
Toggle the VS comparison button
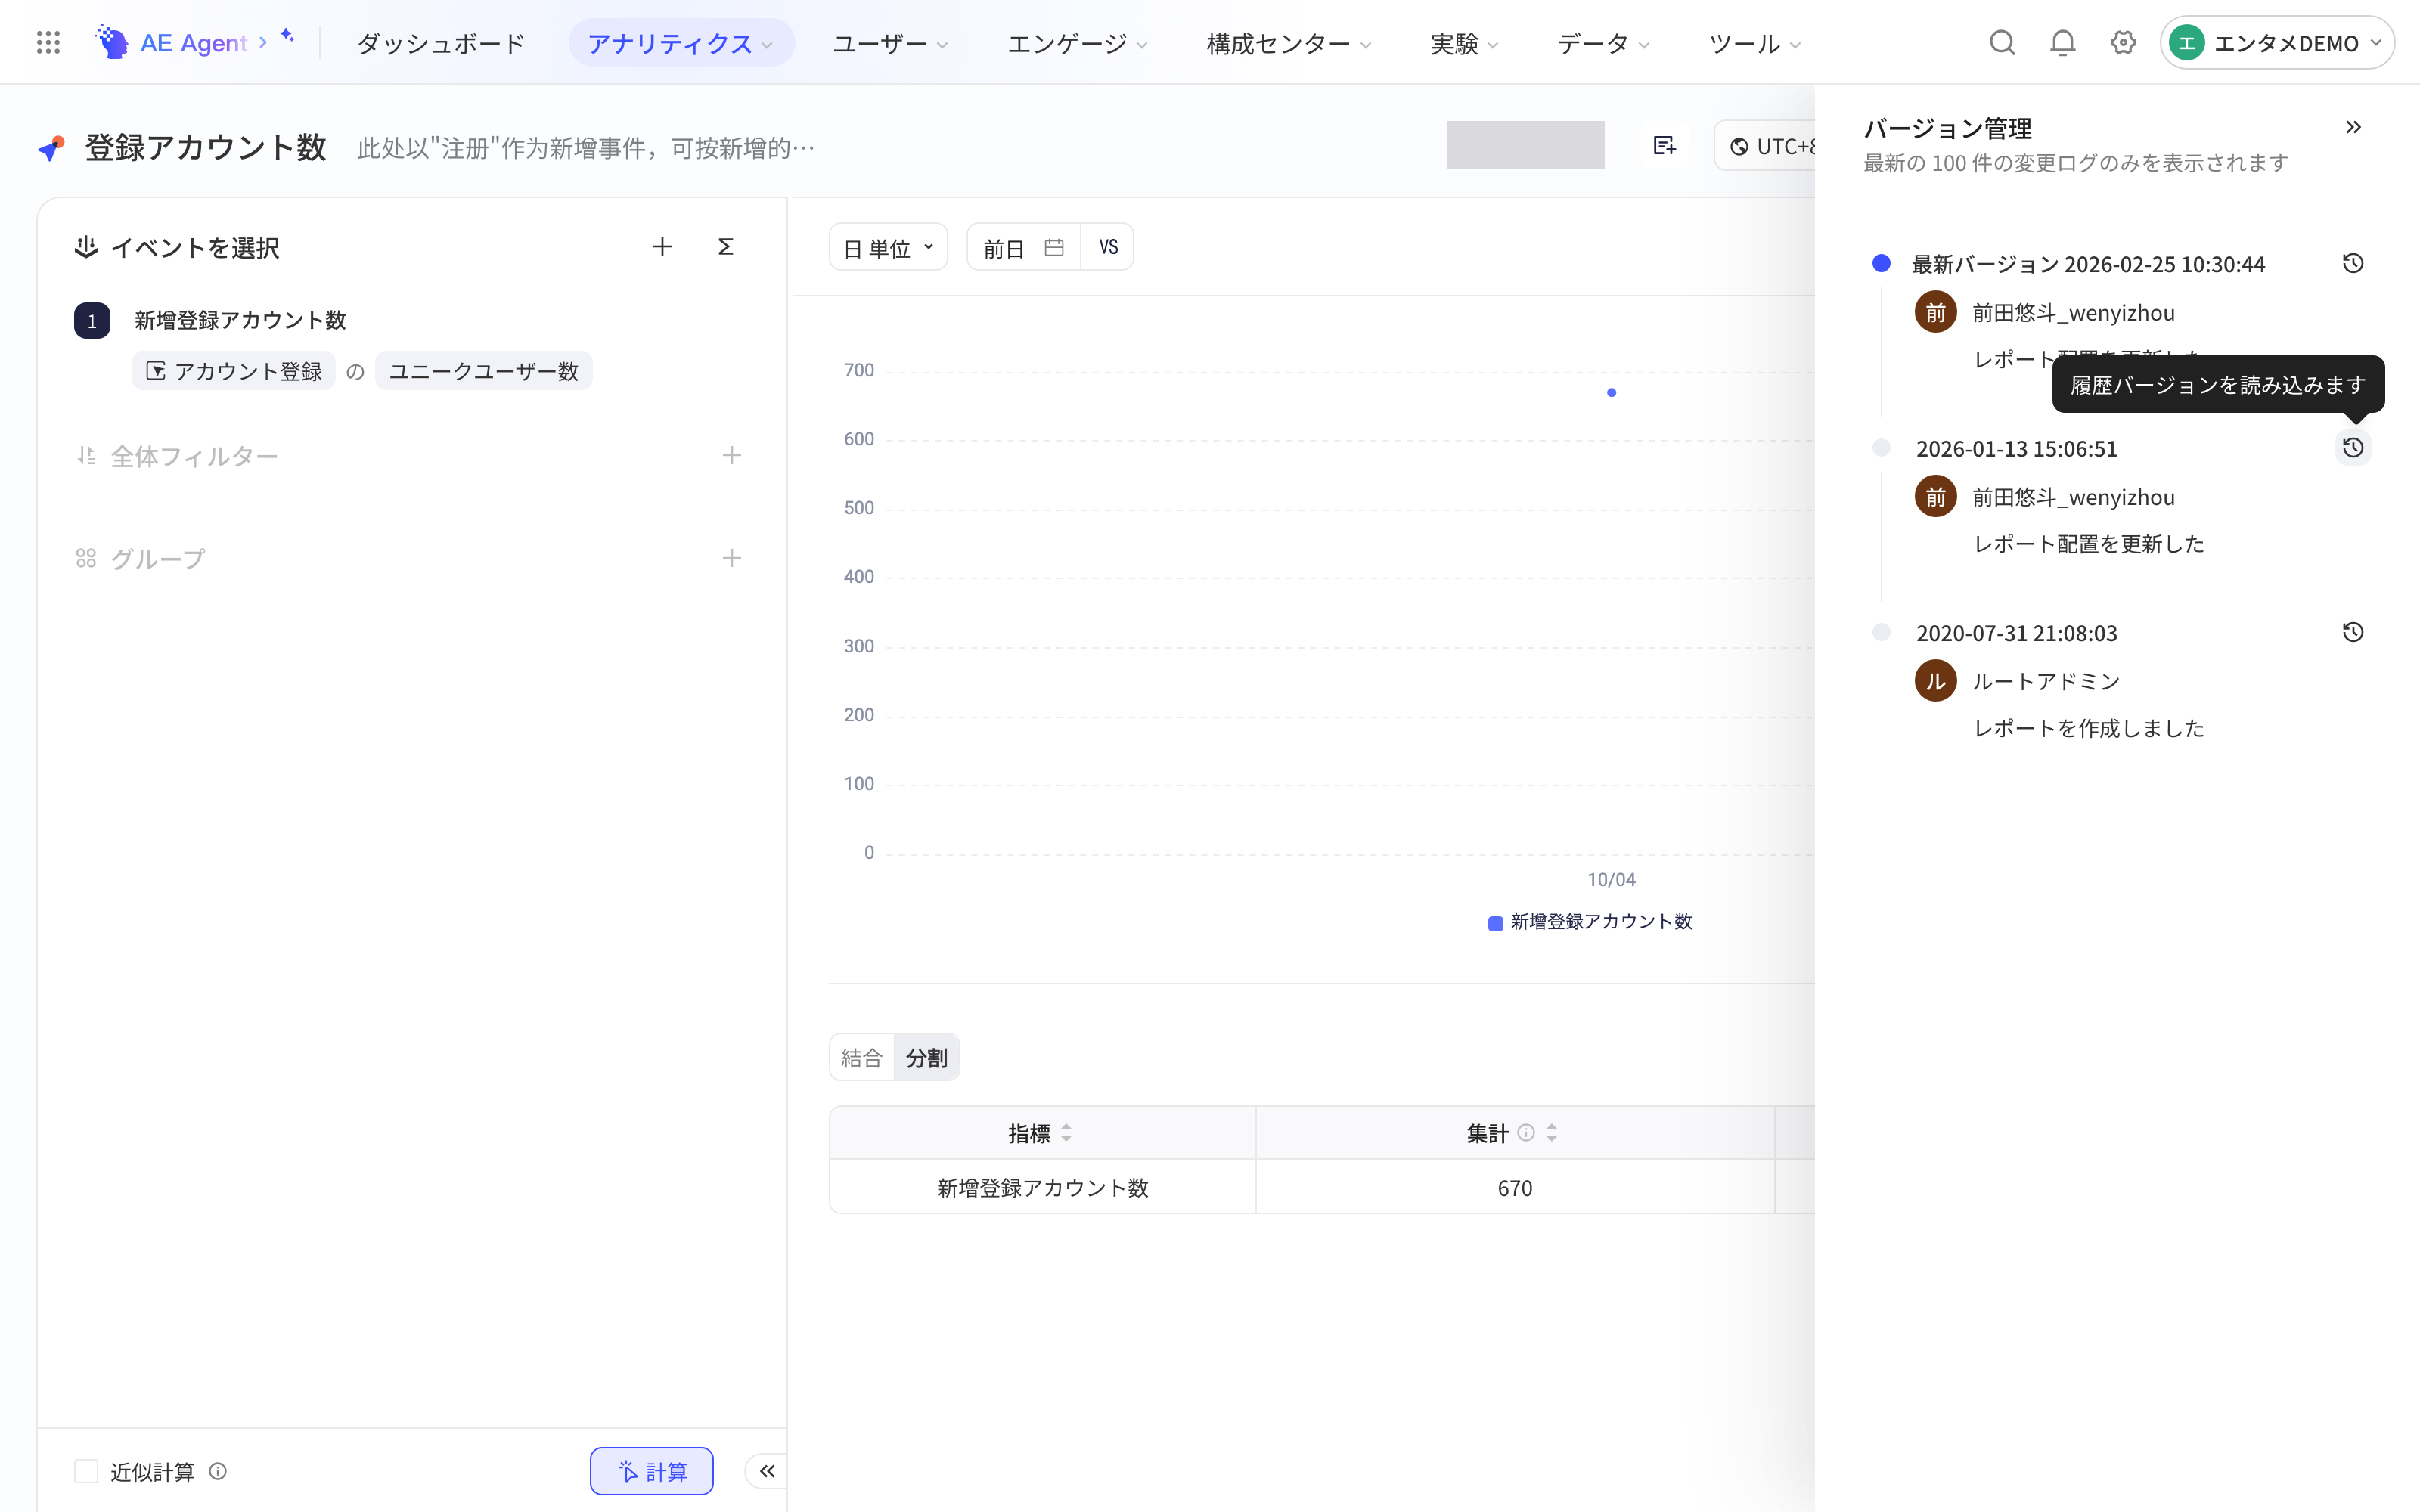coord(1108,247)
